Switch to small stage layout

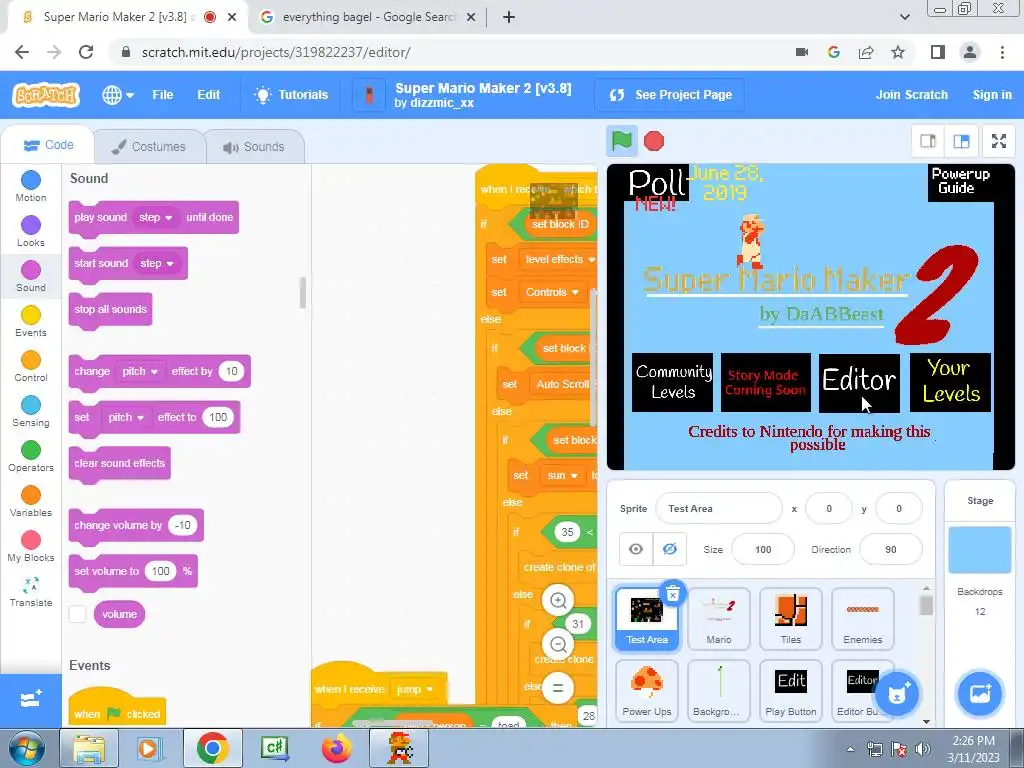(928, 141)
